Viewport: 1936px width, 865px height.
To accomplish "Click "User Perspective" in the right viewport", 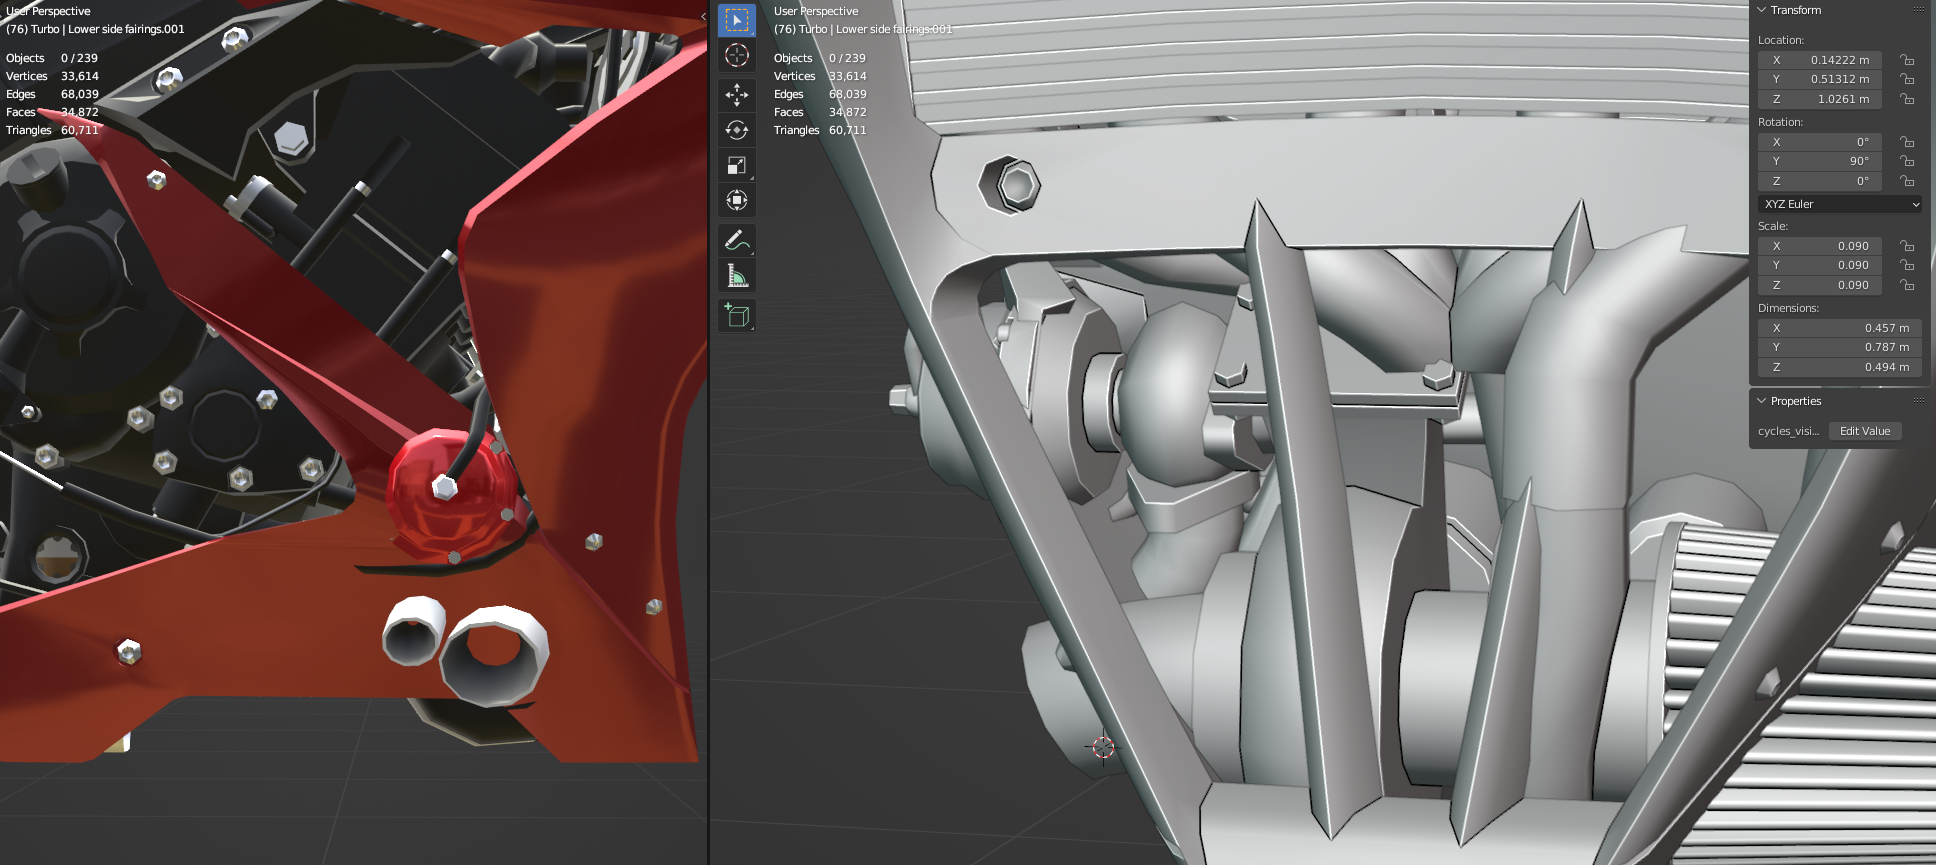I will tap(816, 11).
